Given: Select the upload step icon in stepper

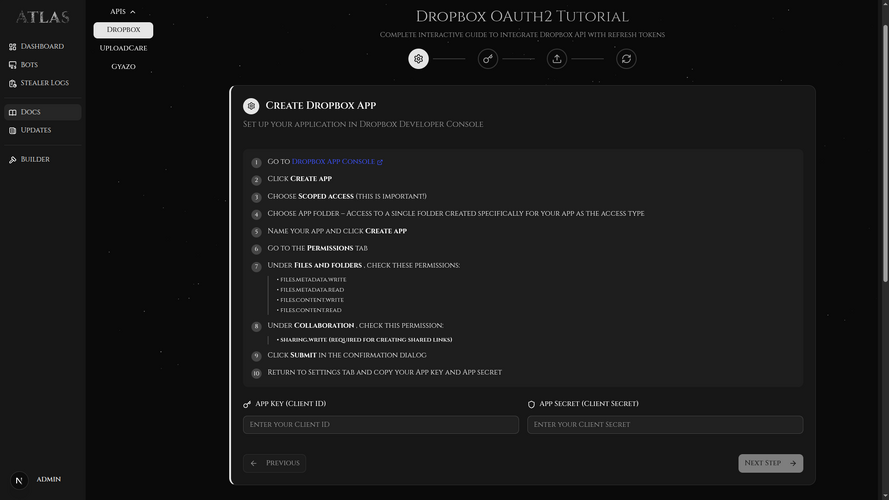Looking at the screenshot, I should tap(557, 59).
